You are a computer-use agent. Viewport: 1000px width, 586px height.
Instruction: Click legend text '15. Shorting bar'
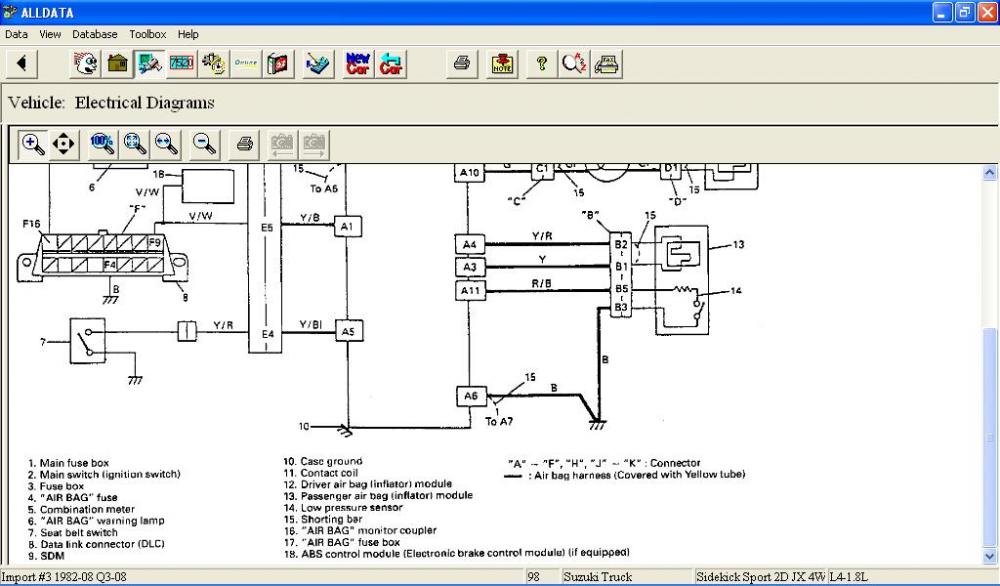coord(323,519)
